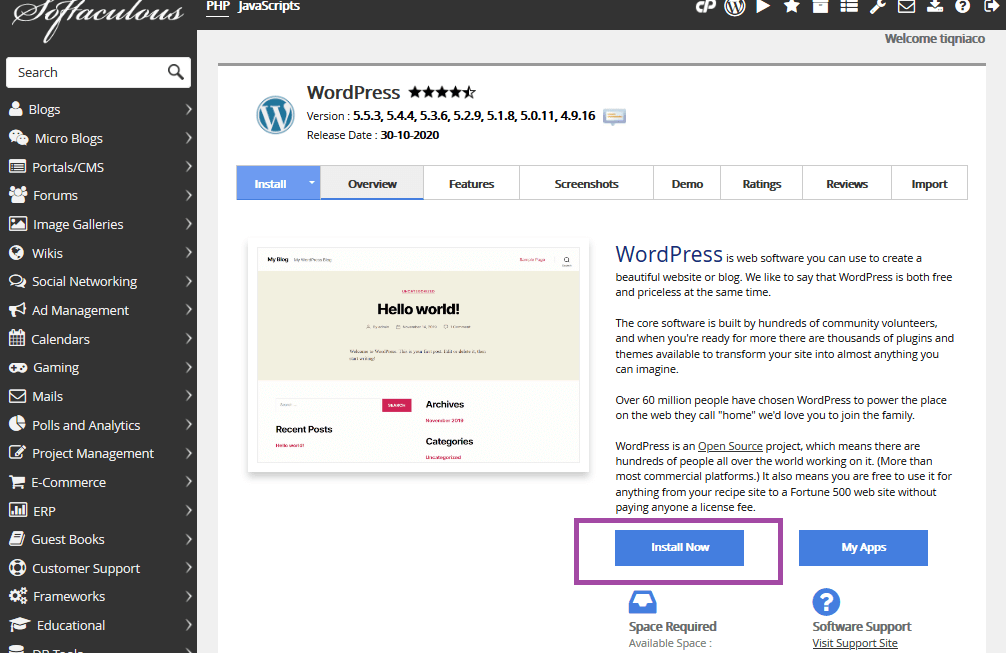This screenshot has width=1006, height=653.
Task: Expand the Project Management chevron
Action: click(188, 453)
